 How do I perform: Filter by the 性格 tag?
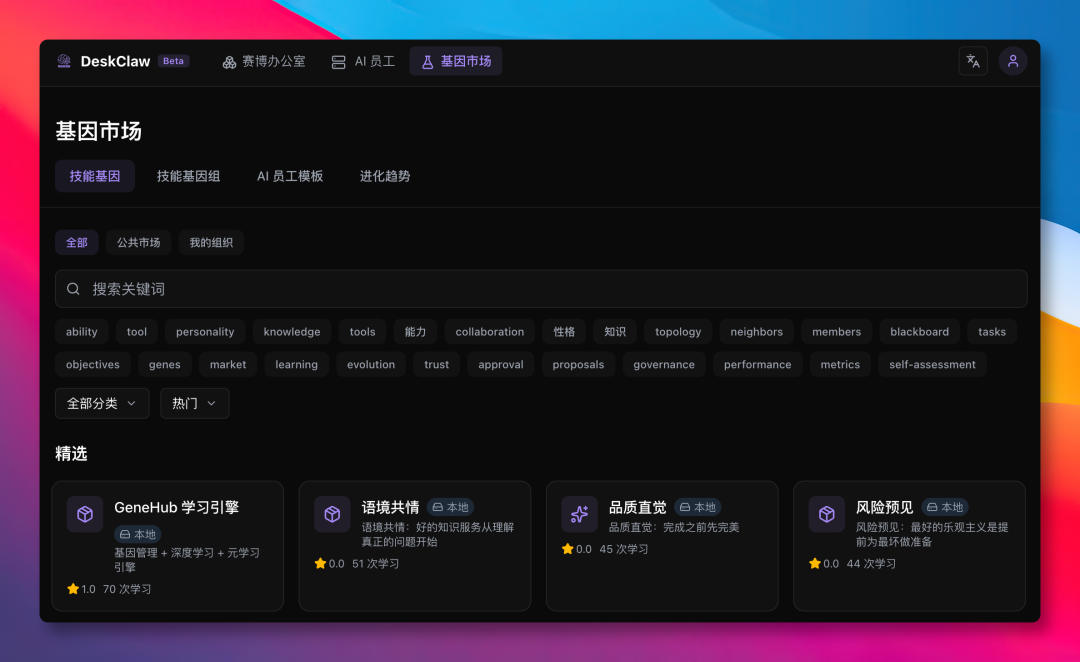(x=564, y=331)
